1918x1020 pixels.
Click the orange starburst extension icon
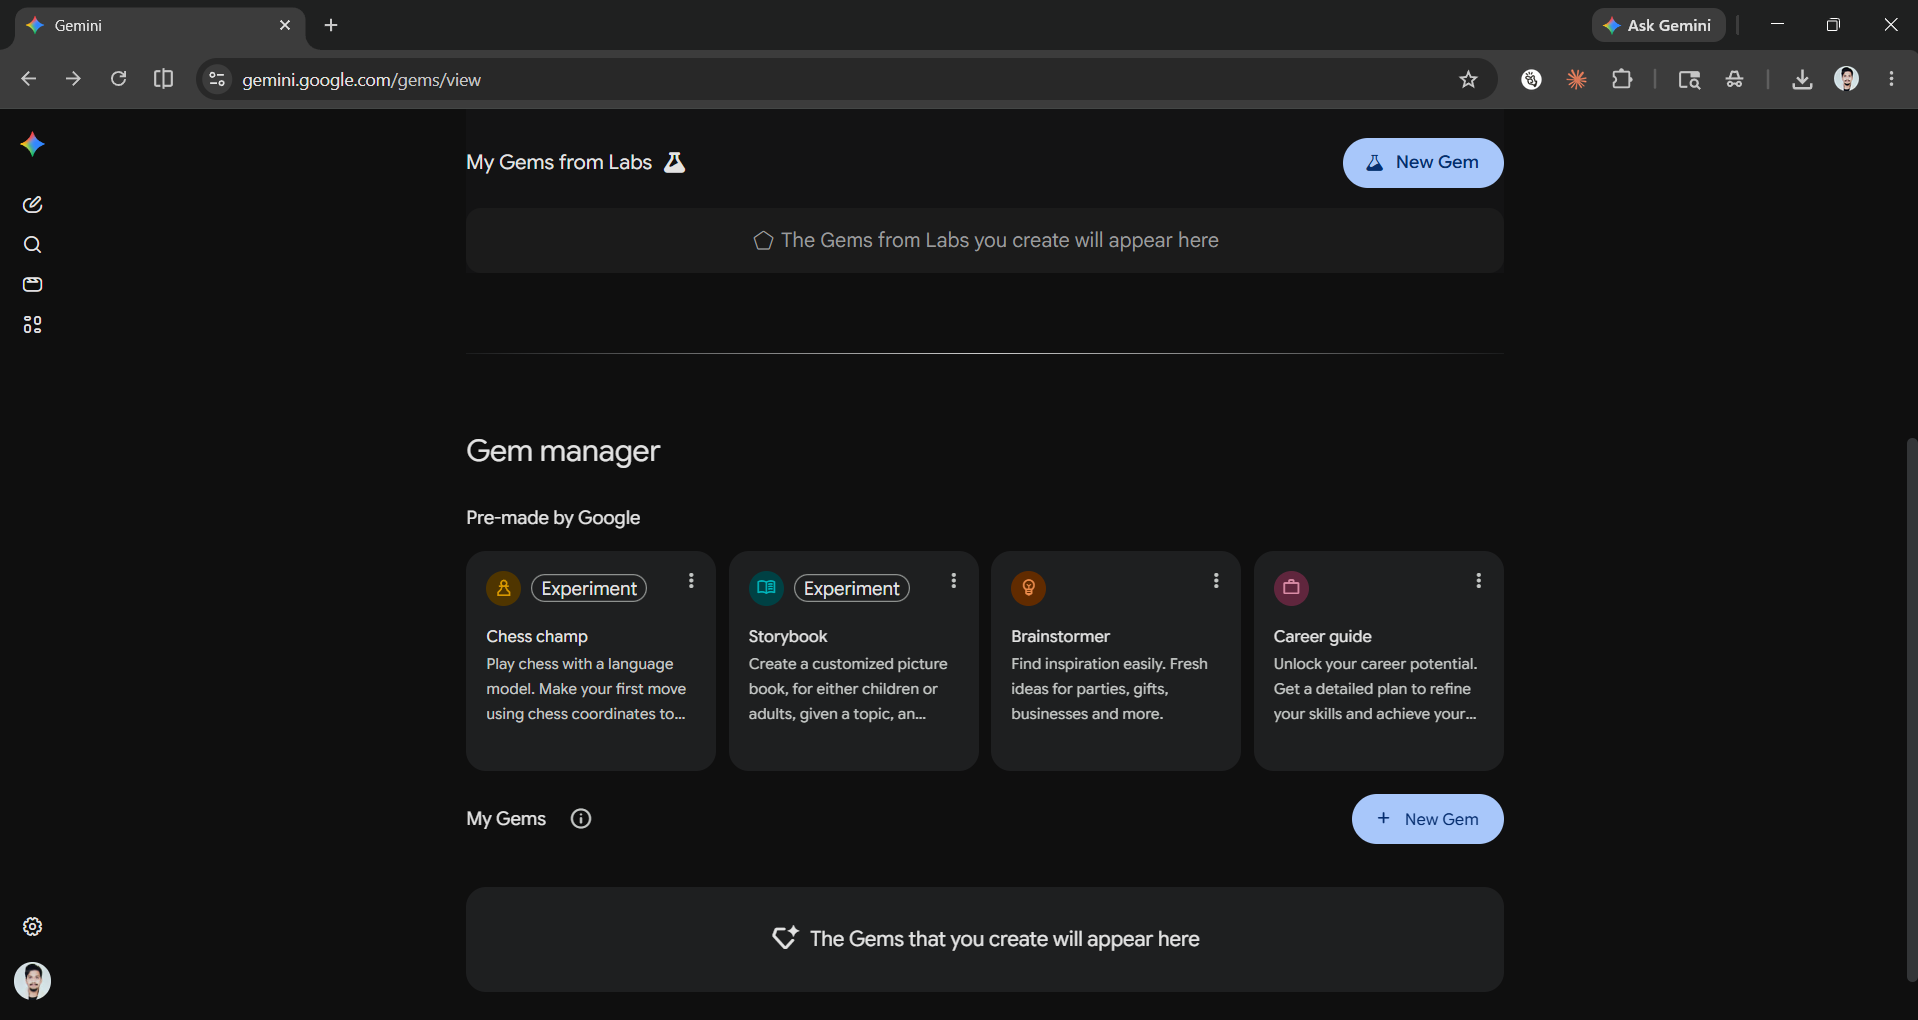(1577, 79)
